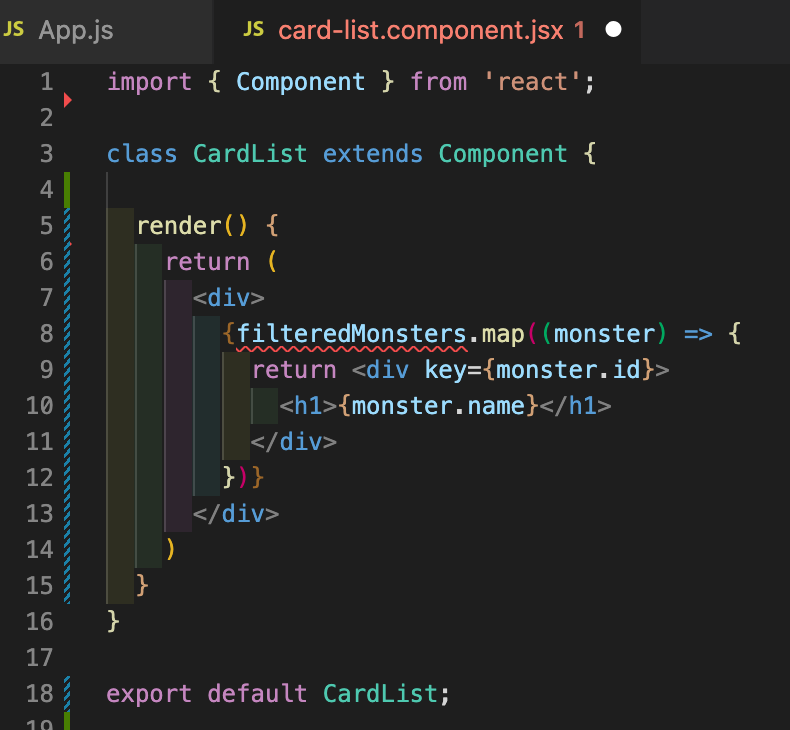This screenshot has height=730, width=790.
Task: Click closing brace on line 15
Action: pyautogui.click(x=142, y=586)
